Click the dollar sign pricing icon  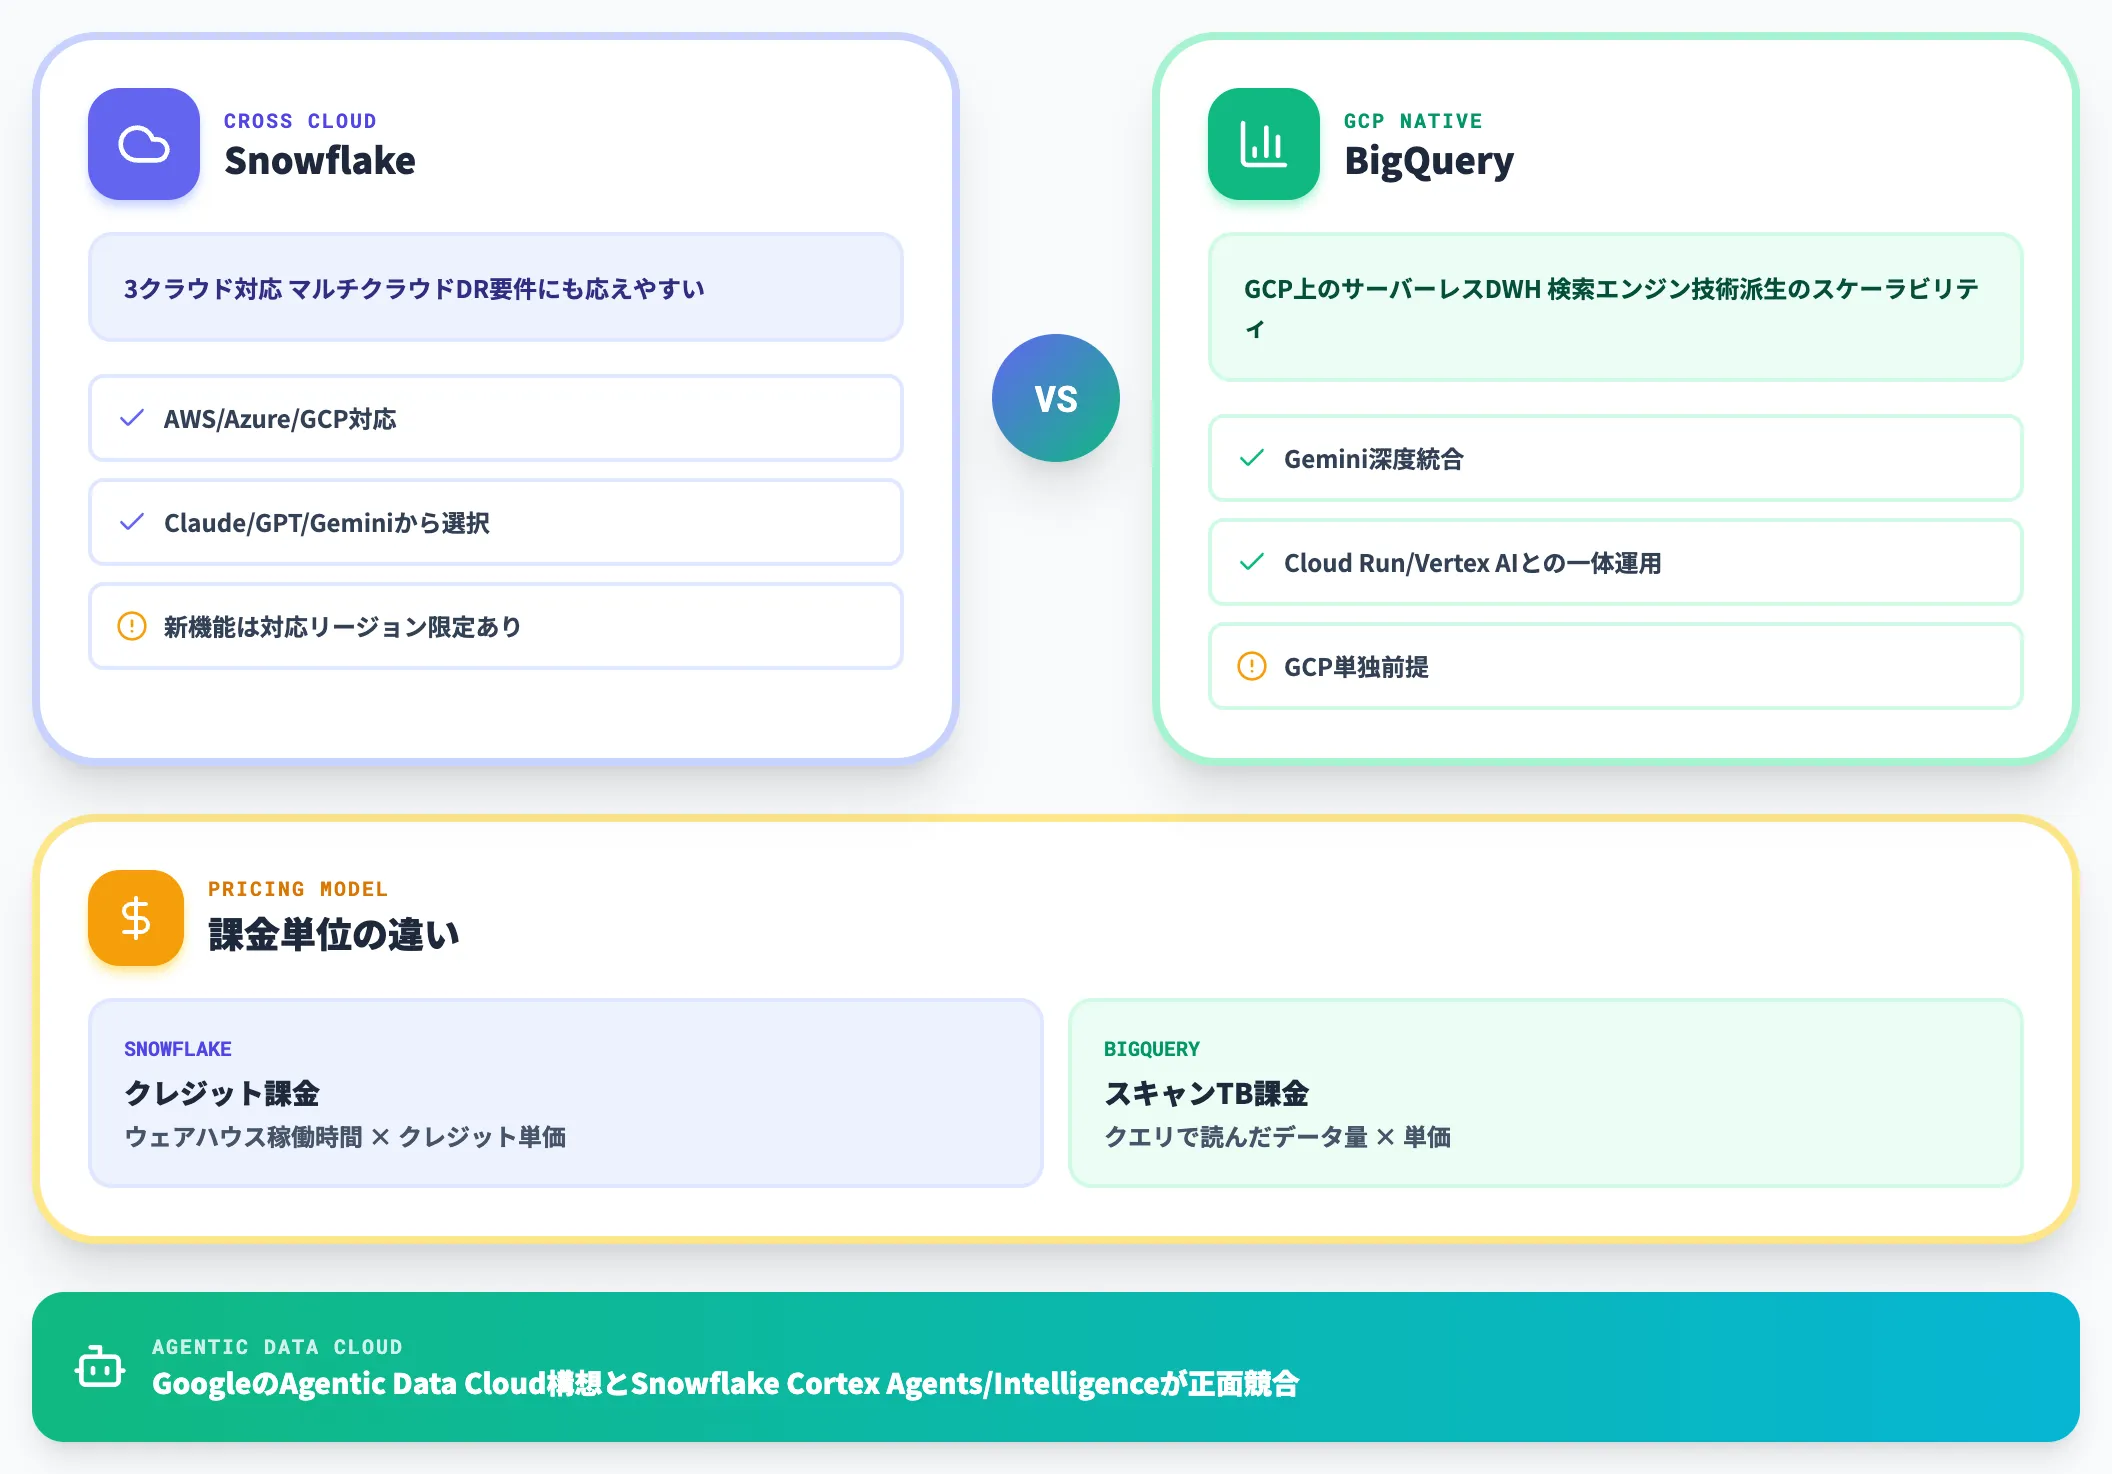136,918
